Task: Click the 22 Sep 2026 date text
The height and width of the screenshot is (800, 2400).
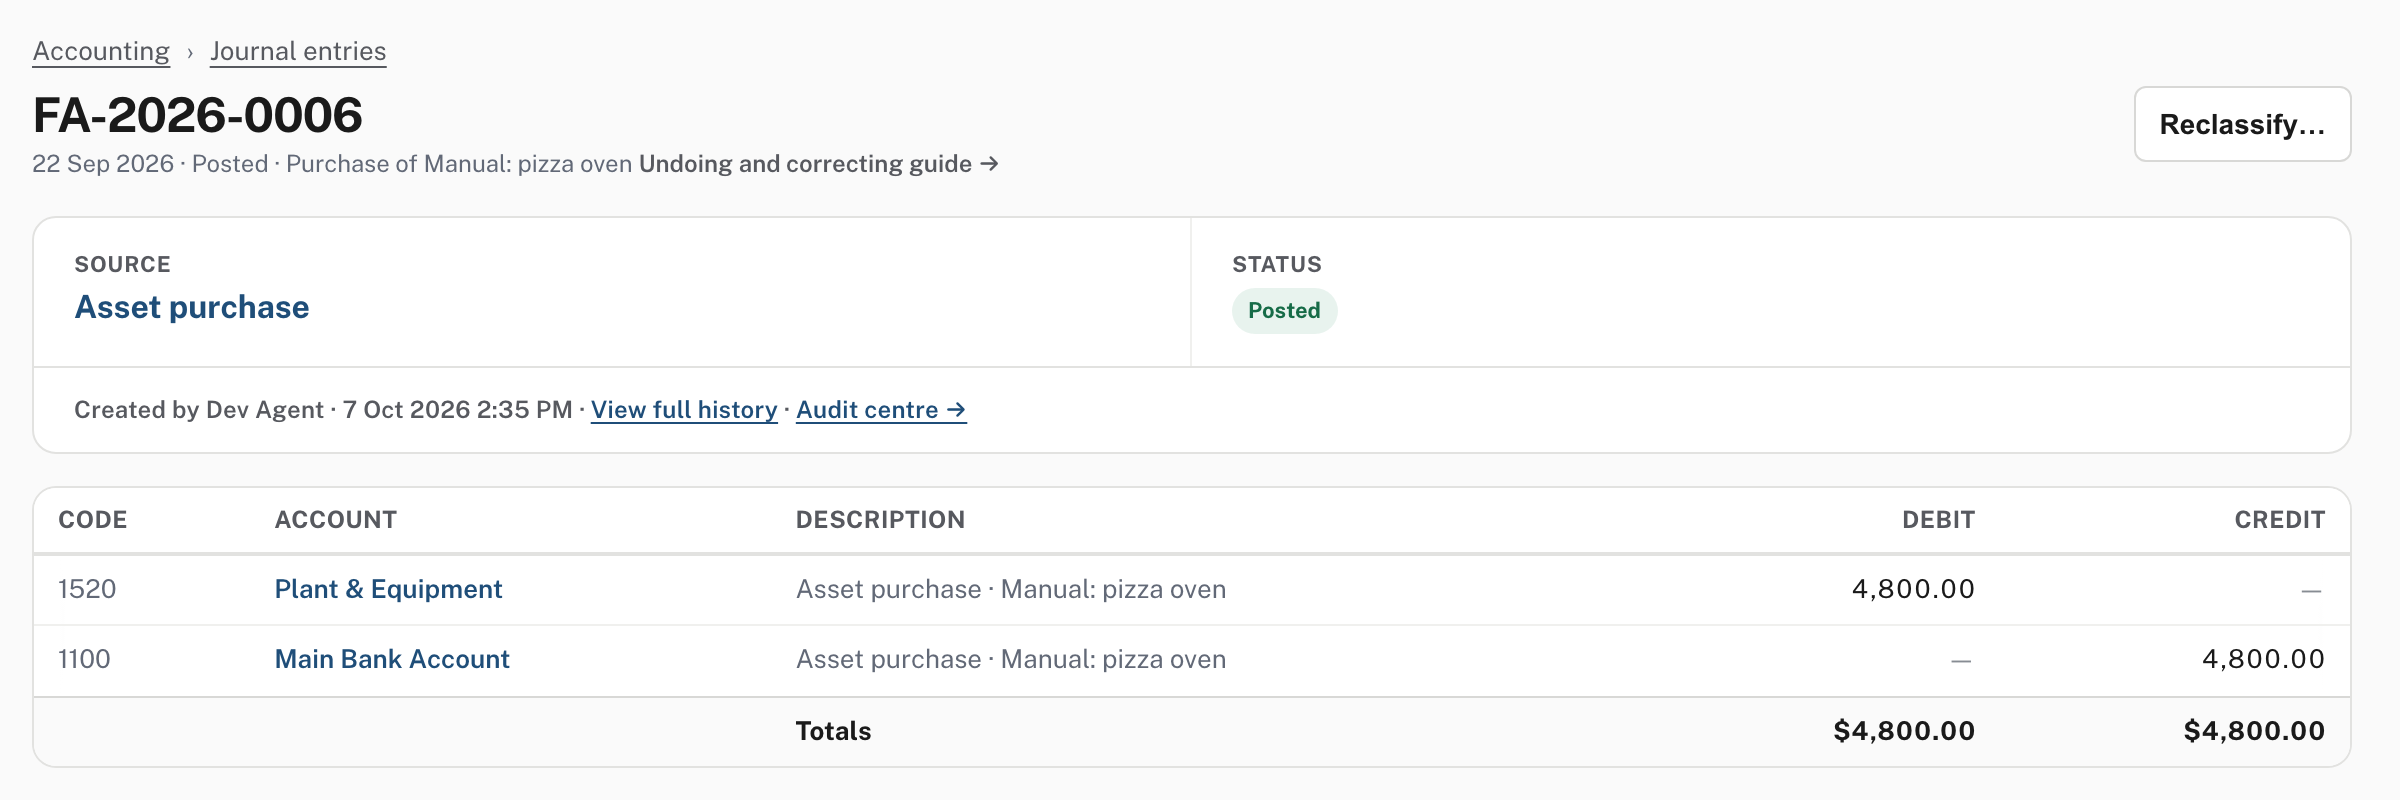Action: 103,164
